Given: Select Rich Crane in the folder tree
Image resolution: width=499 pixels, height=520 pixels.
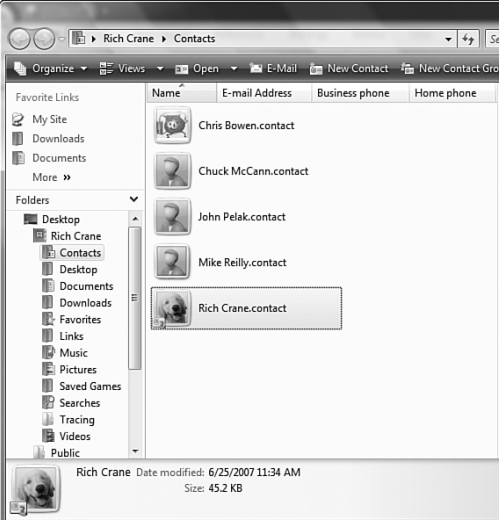Looking at the screenshot, I should (76, 236).
